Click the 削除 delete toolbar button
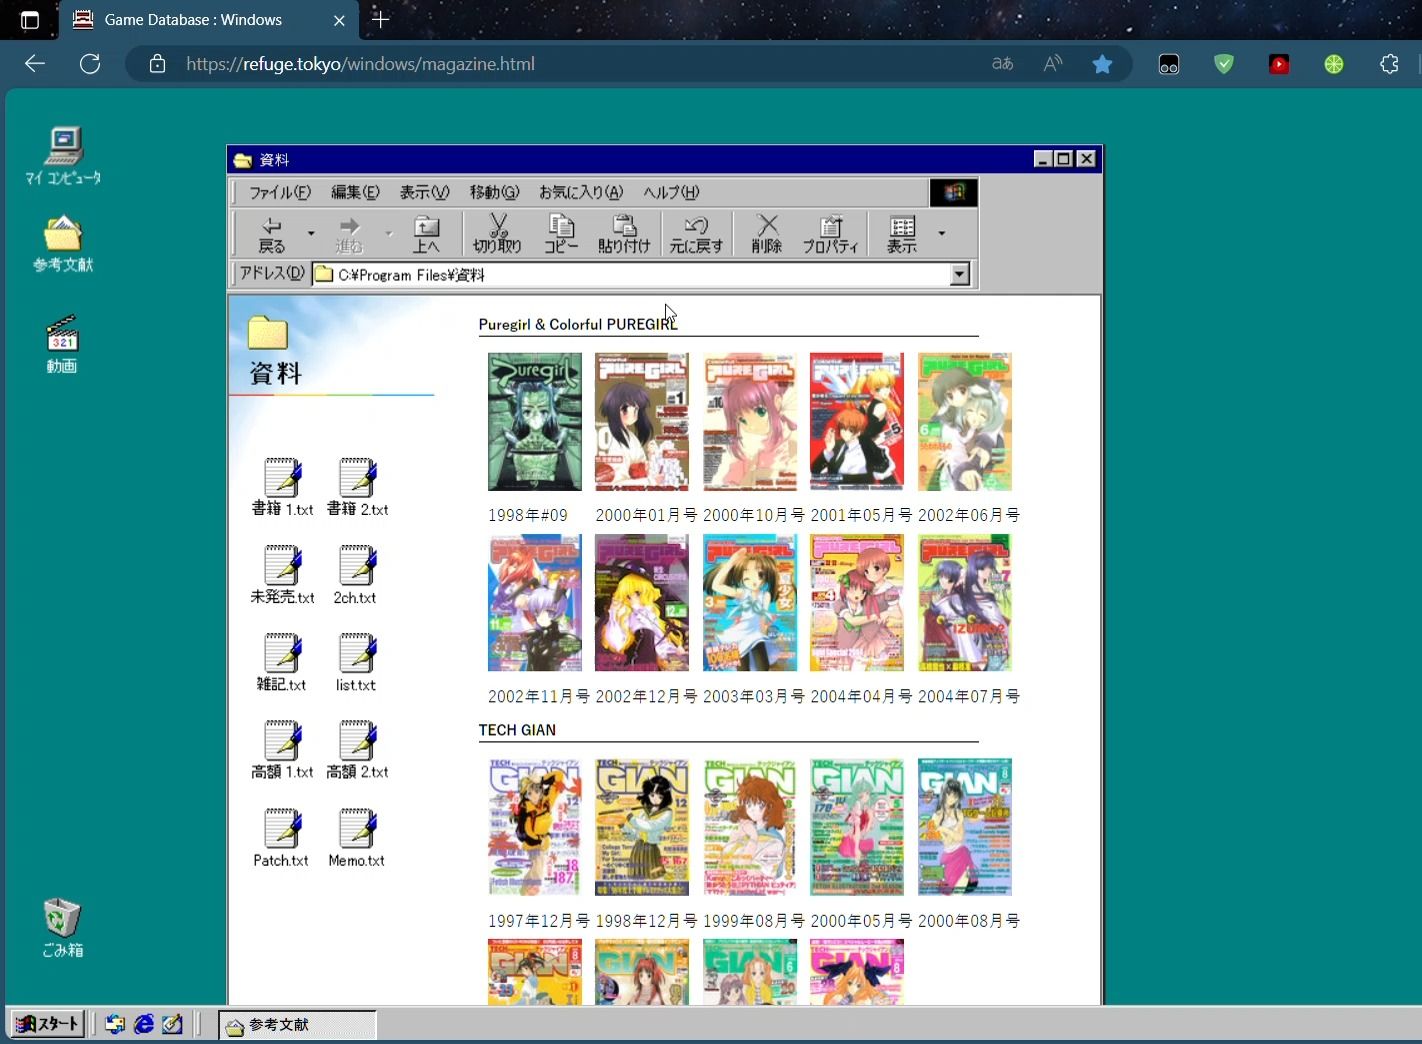The image size is (1422, 1044). tap(767, 234)
